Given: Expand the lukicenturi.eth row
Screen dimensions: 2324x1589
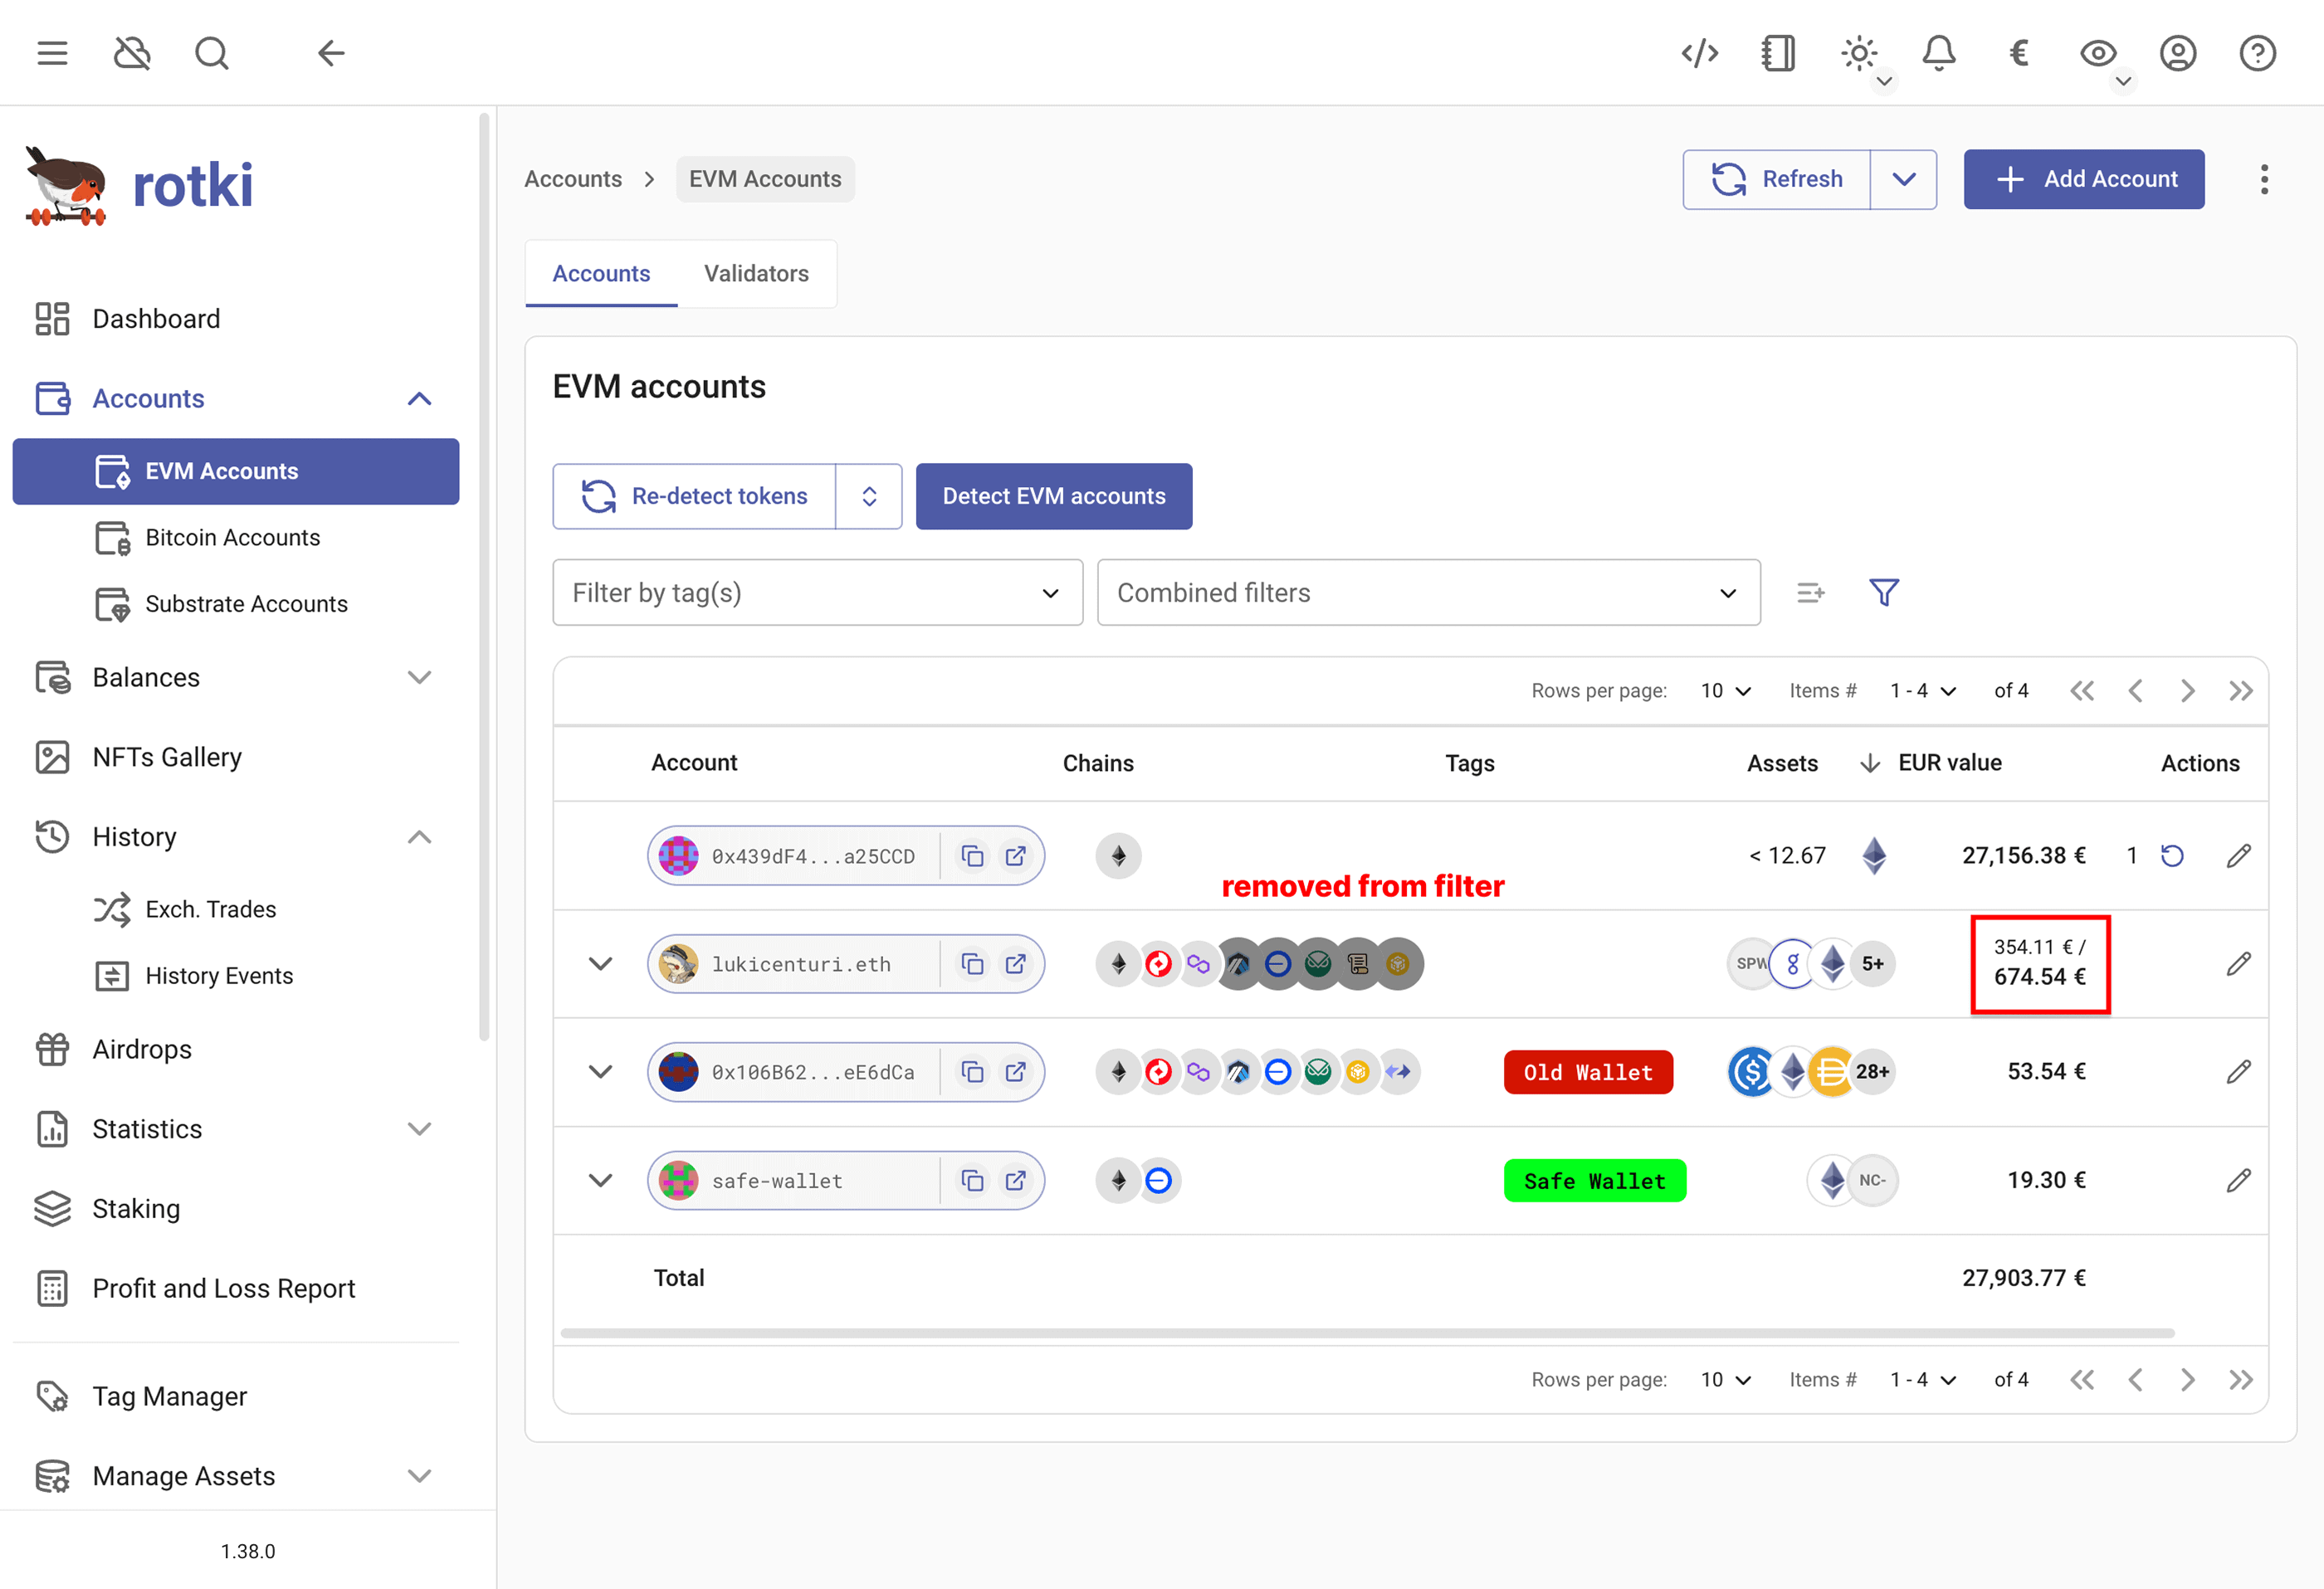Looking at the screenshot, I should [600, 964].
